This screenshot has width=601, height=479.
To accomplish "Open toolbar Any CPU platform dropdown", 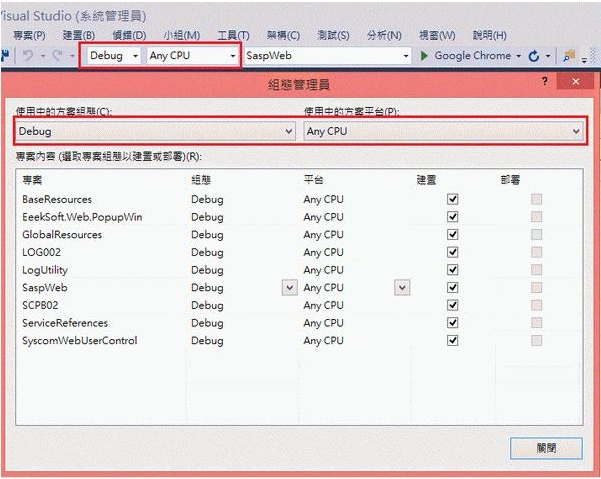I will click(x=192, y=56).
